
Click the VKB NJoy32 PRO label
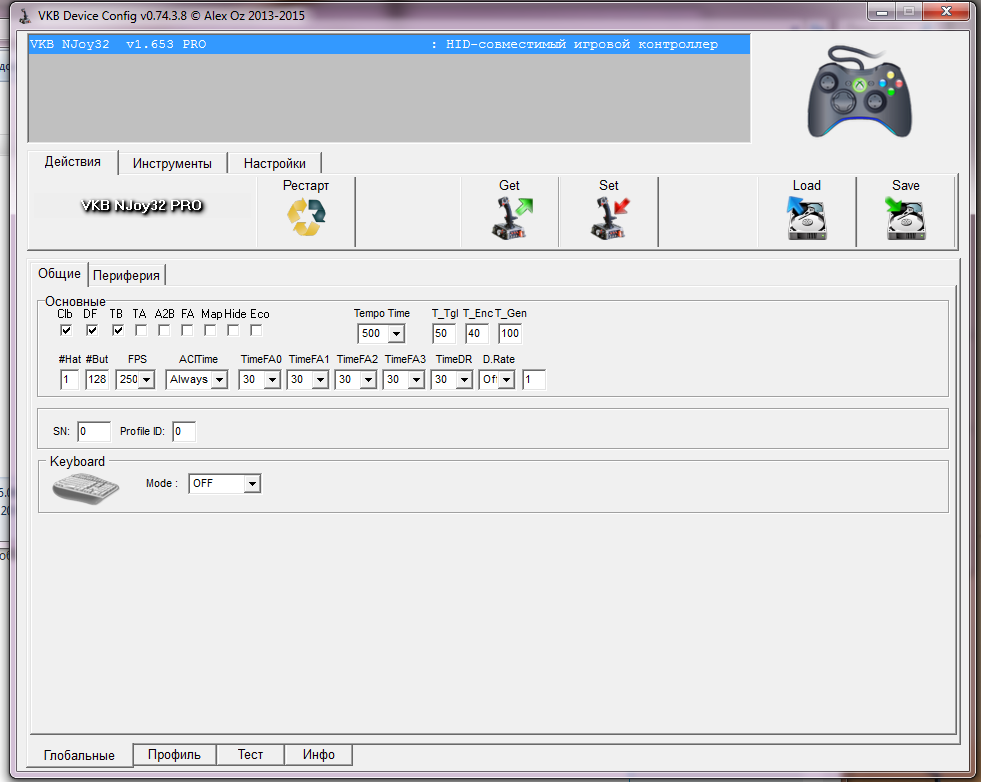[x=142, y=205]
